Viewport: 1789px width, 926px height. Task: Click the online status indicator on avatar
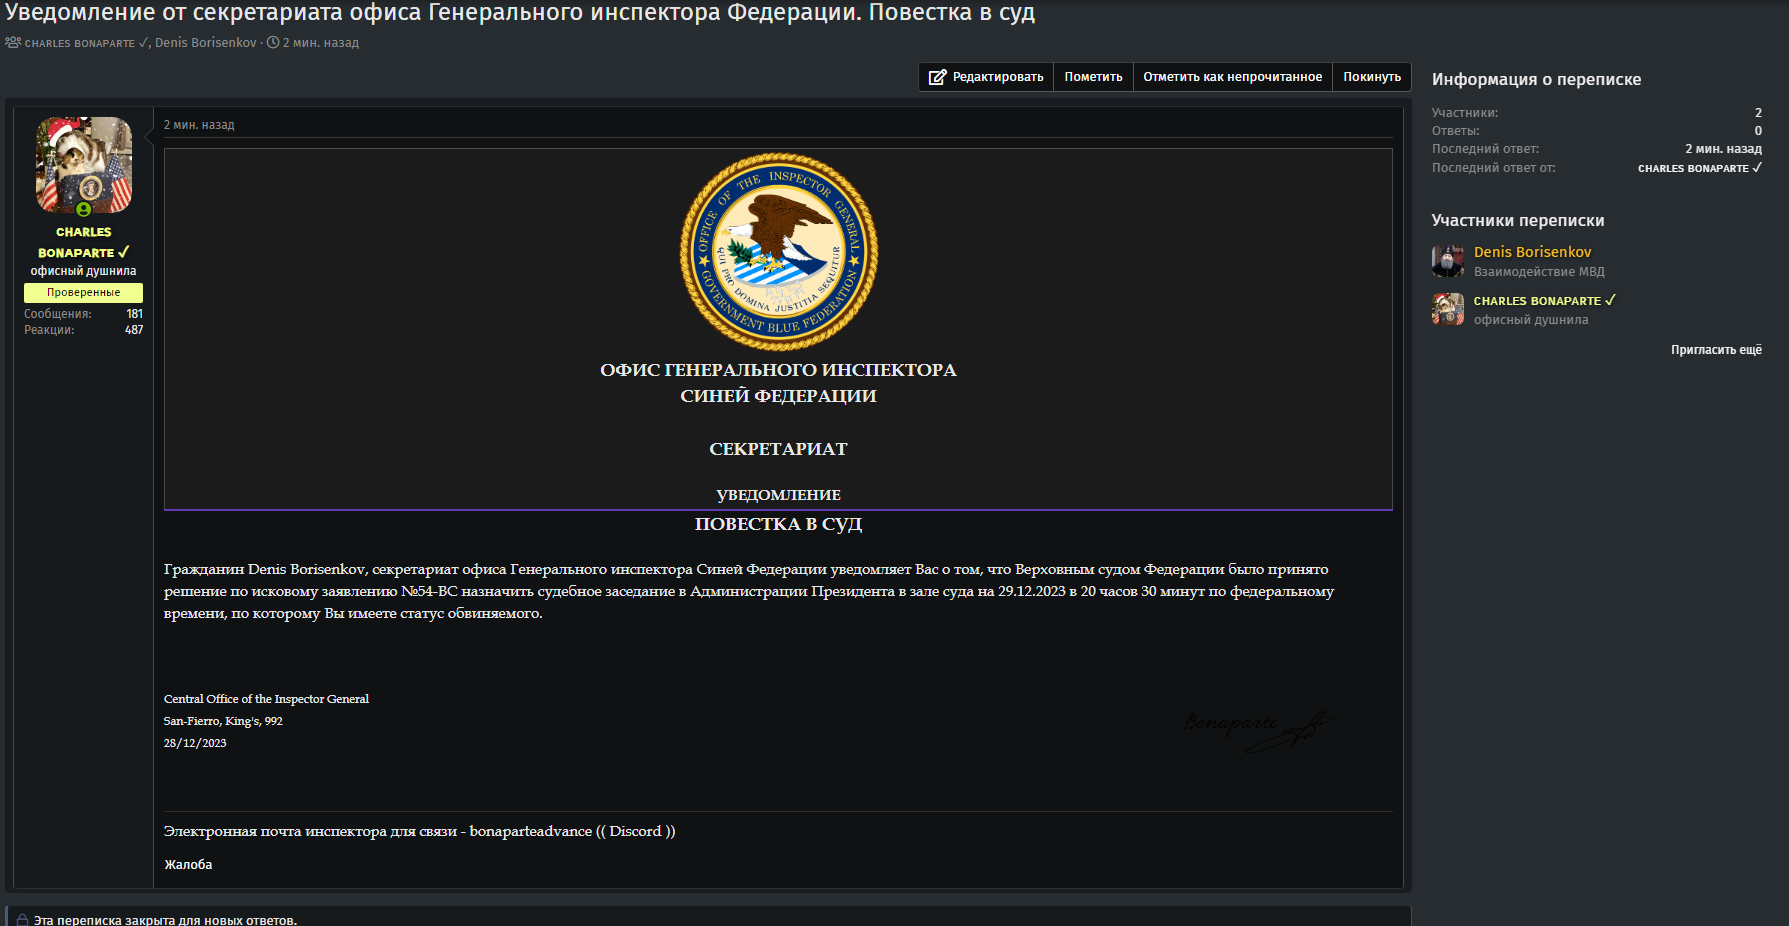pyautogui.click(x=84, y=209)
